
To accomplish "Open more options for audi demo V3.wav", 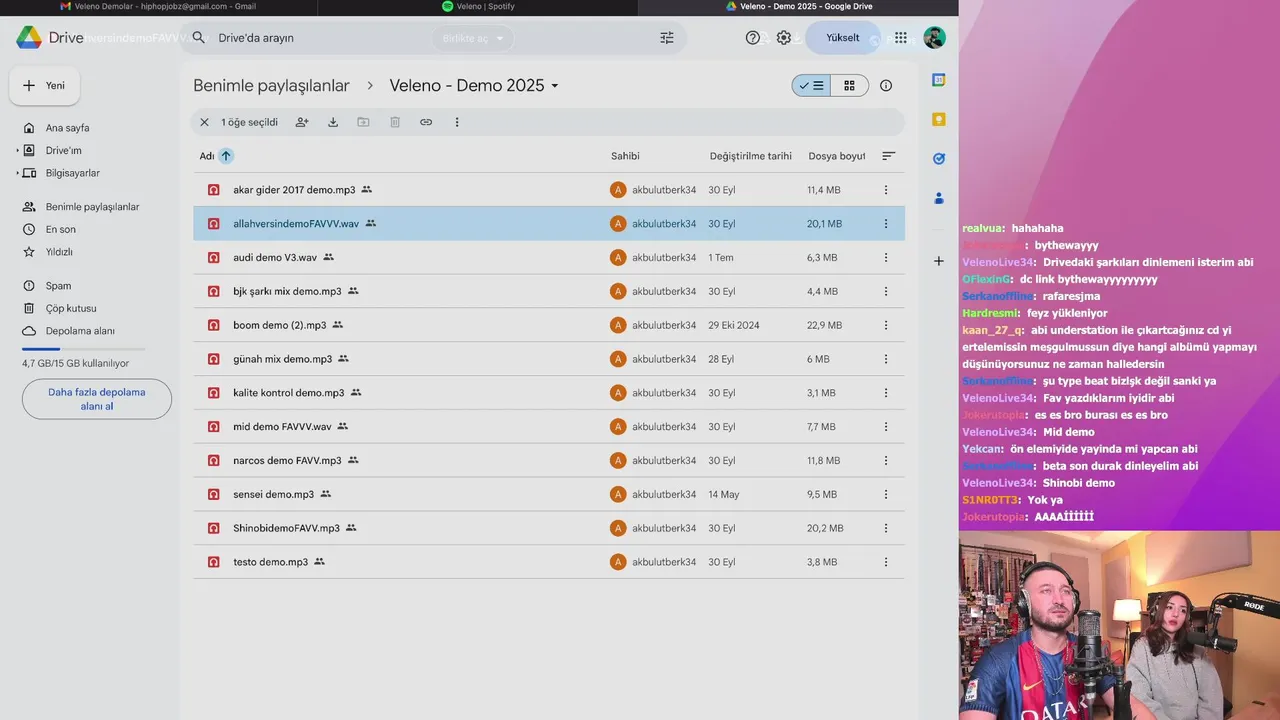I will coord(886,258).
